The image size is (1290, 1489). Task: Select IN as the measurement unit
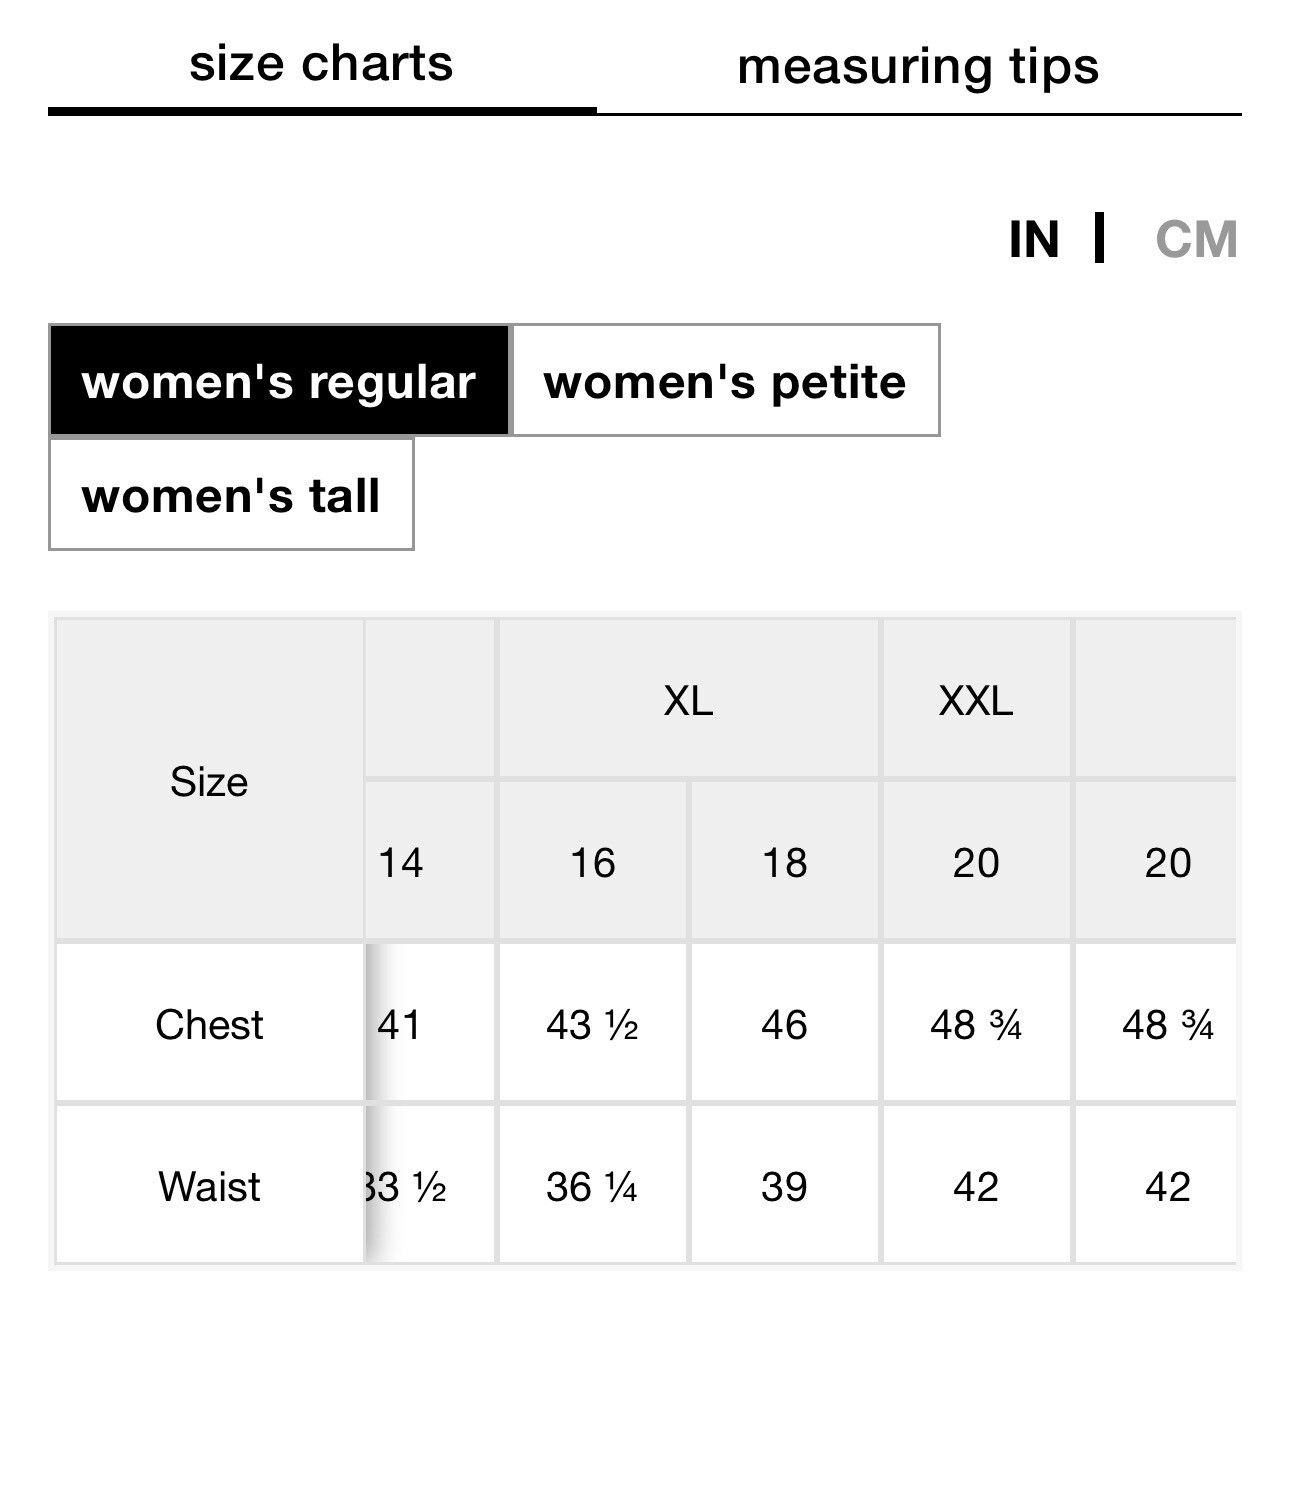point(1034,240)
